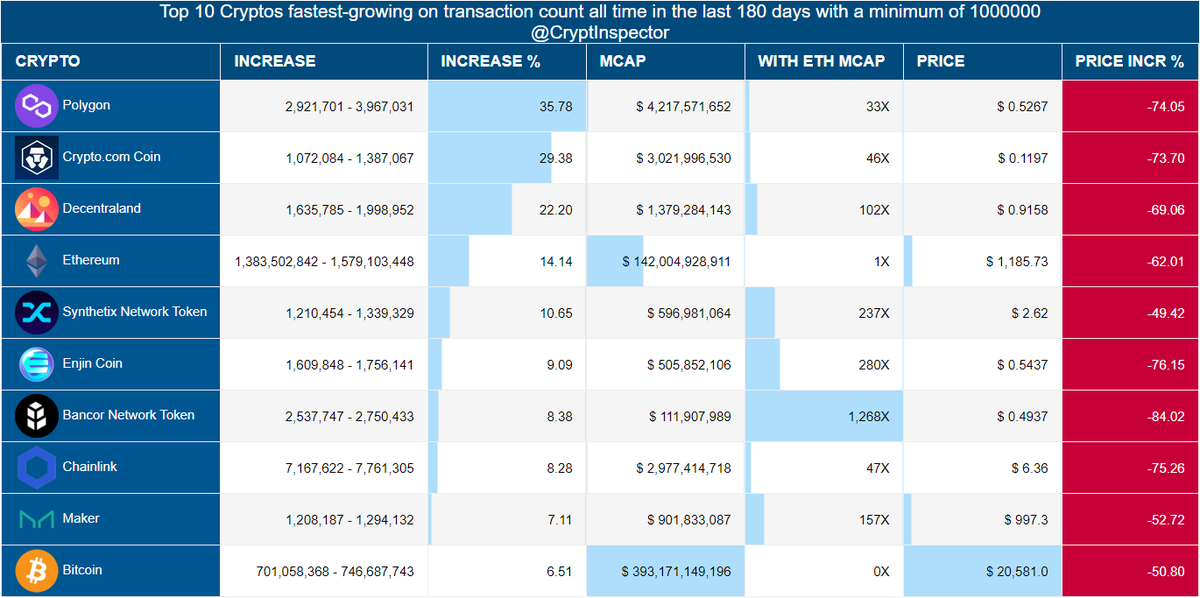Sort by WITH ETH MCAP header

(824, 62)
